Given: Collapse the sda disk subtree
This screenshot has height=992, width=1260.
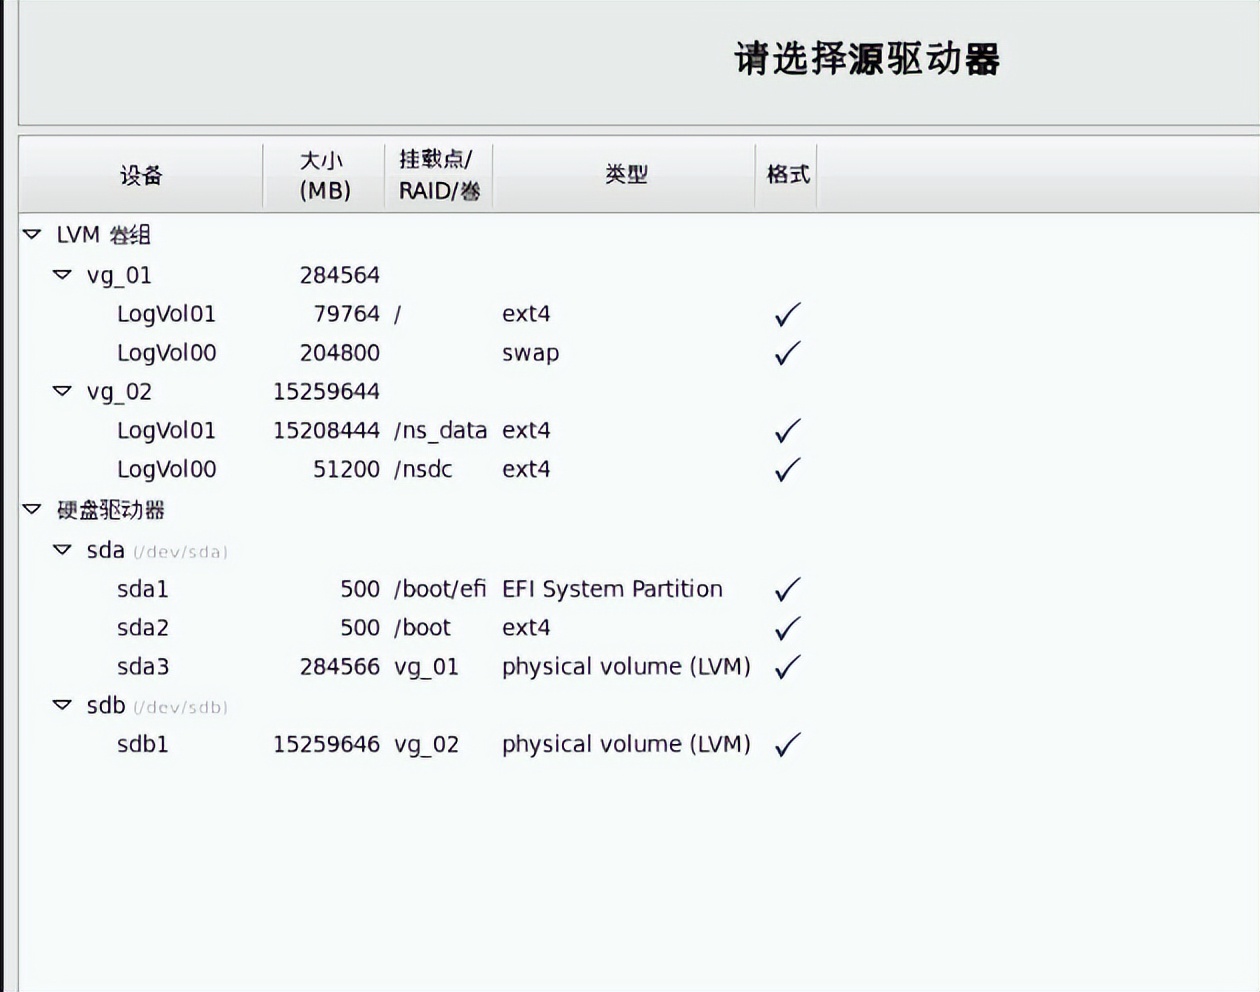Looking at the screenshot, I should tap(62, 550).
